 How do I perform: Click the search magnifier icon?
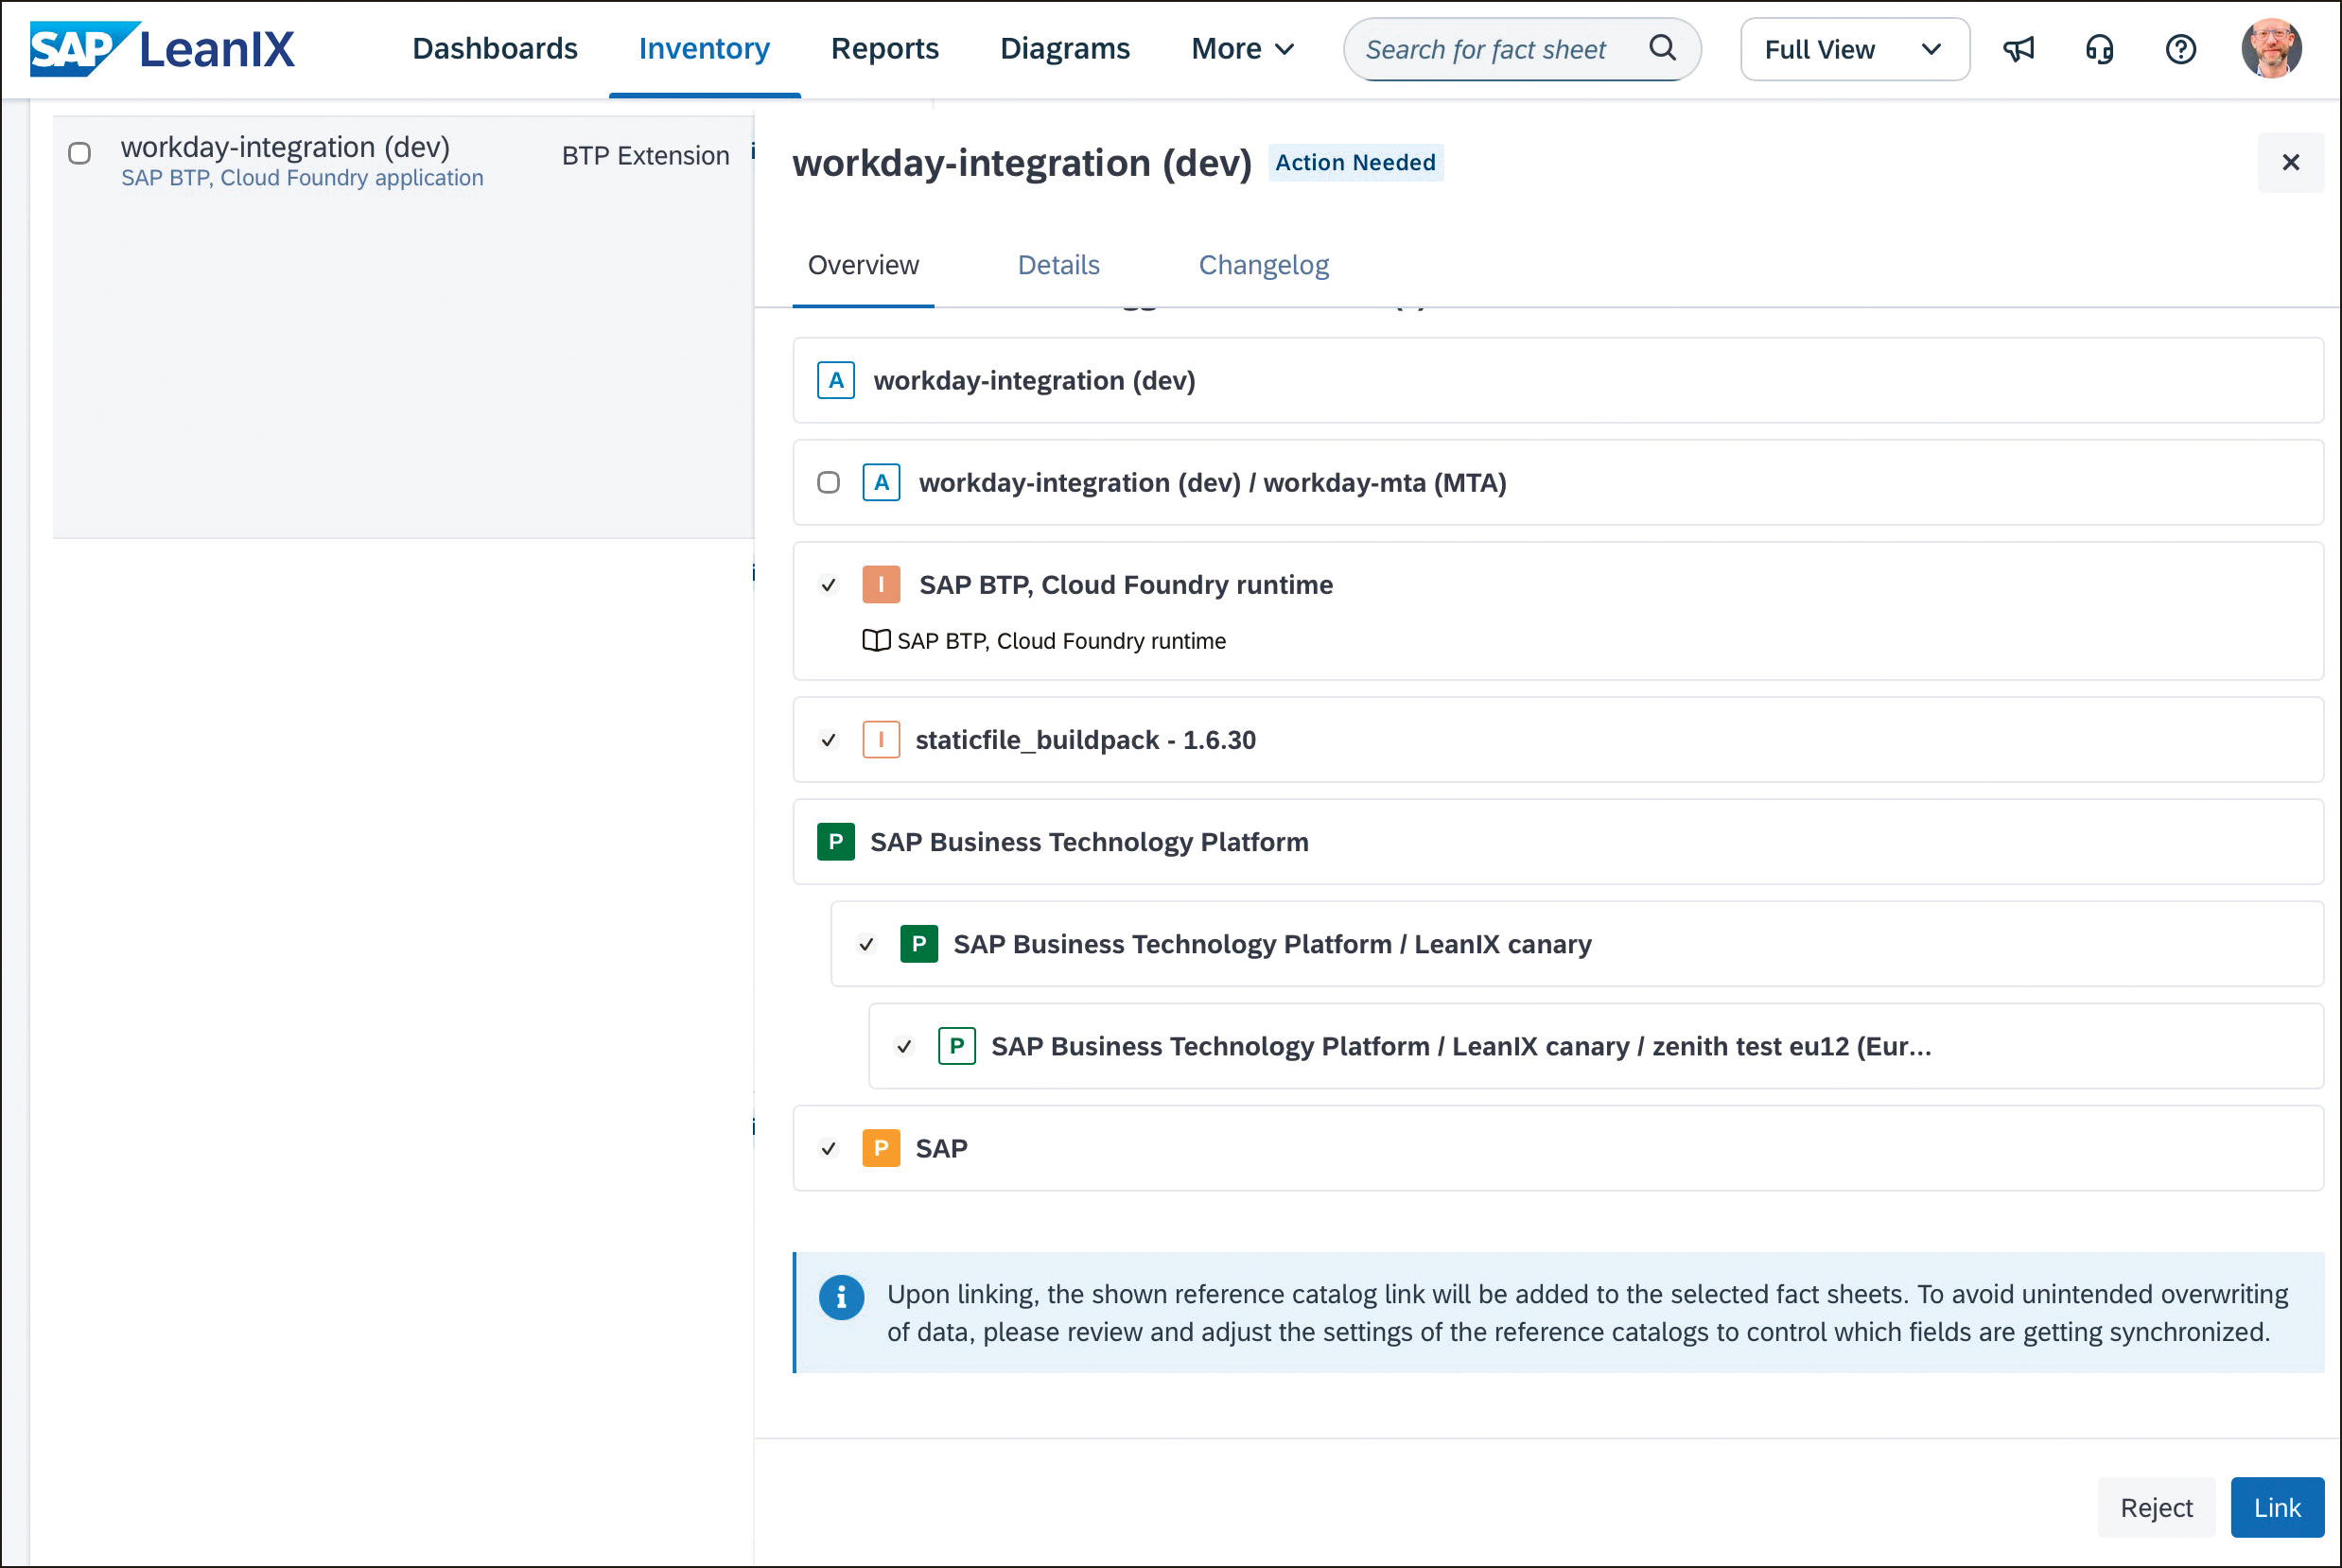1662,47
